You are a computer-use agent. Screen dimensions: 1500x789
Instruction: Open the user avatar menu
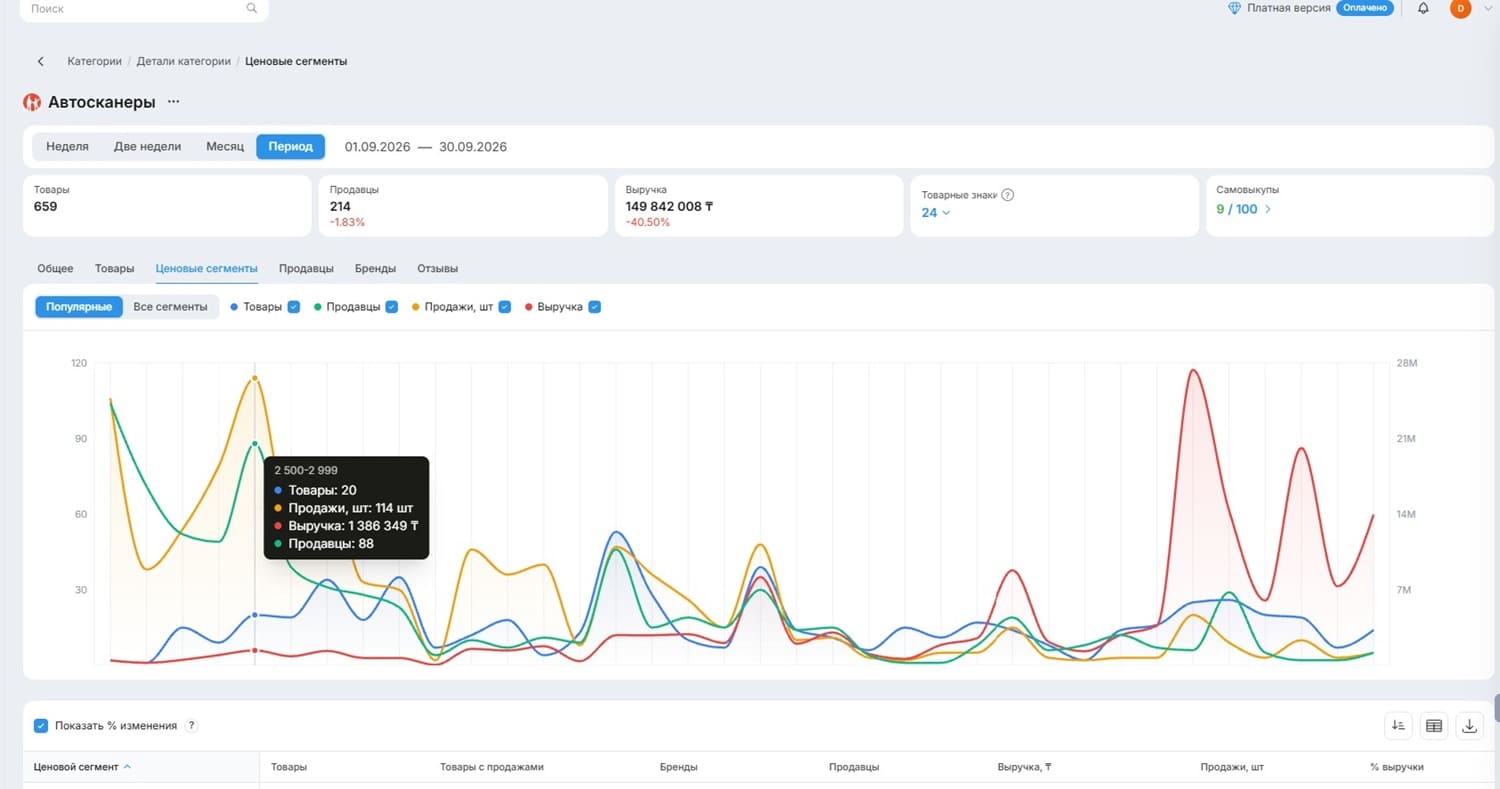[1460, 8]
